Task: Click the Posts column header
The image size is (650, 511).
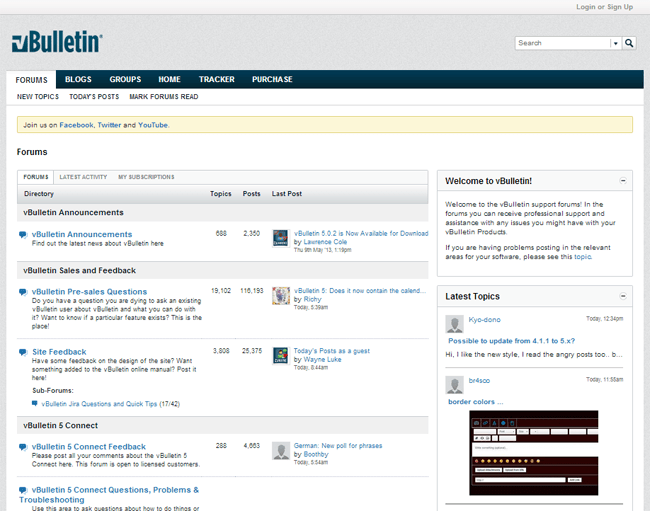Action: [252, 194]
